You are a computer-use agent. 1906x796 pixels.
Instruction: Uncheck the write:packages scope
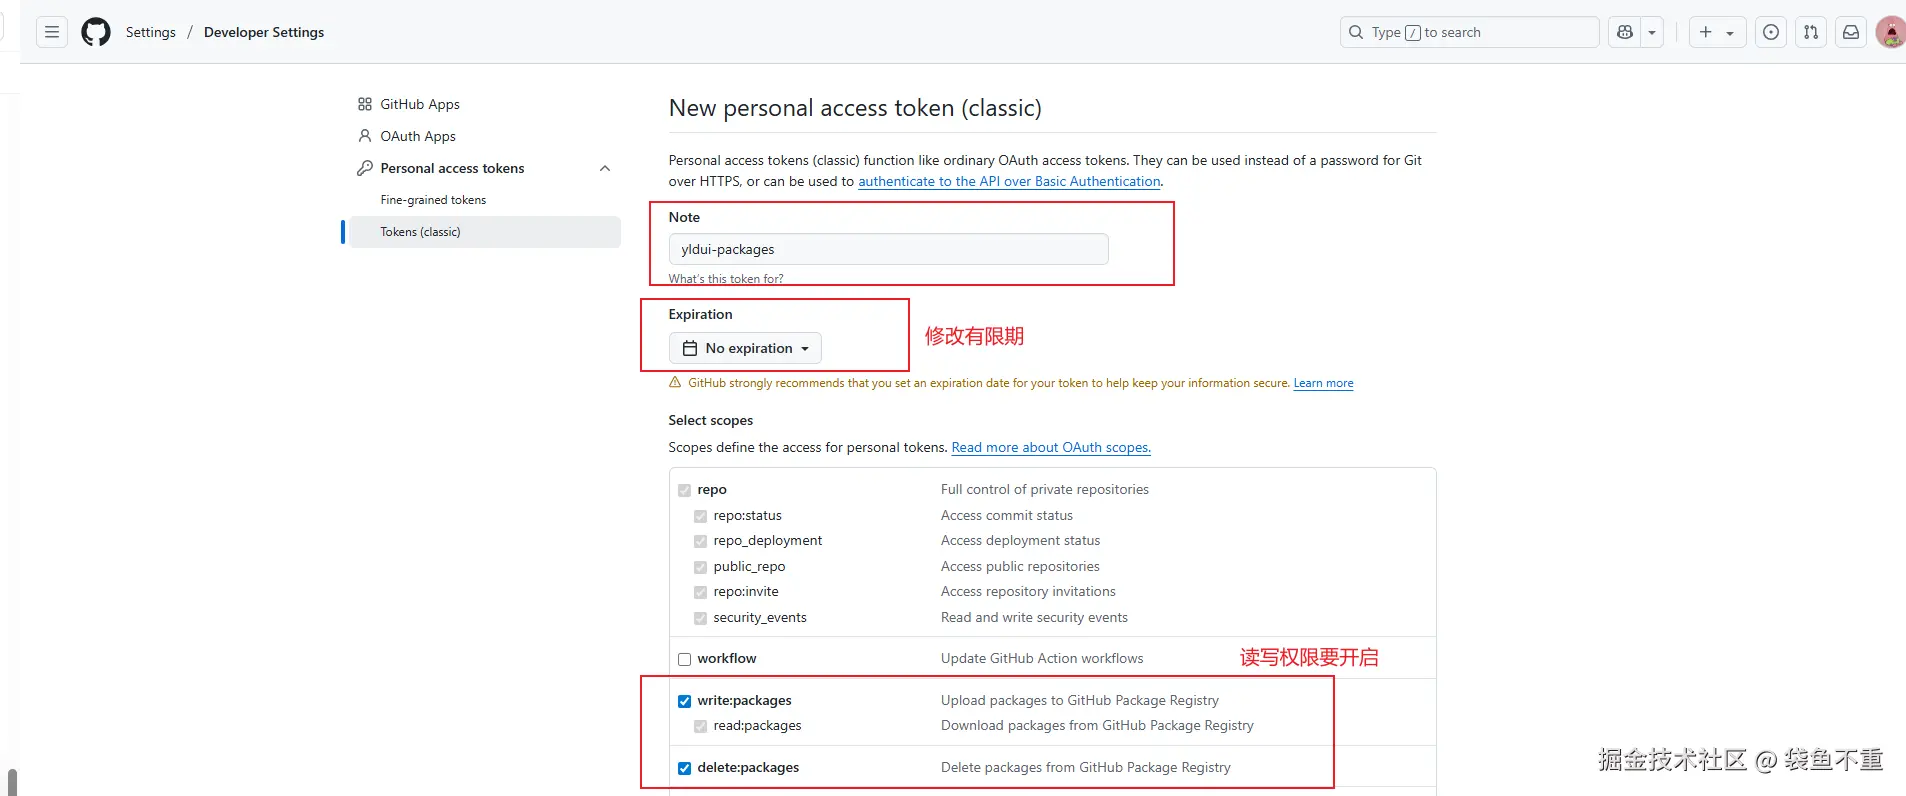pyautogui.click(x=685, y=701)
